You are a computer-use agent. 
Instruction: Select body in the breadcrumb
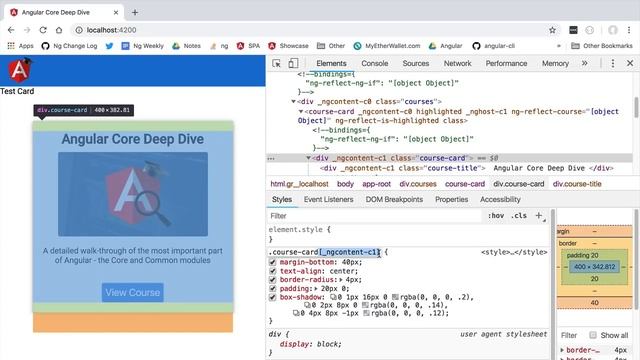point(345,184)
